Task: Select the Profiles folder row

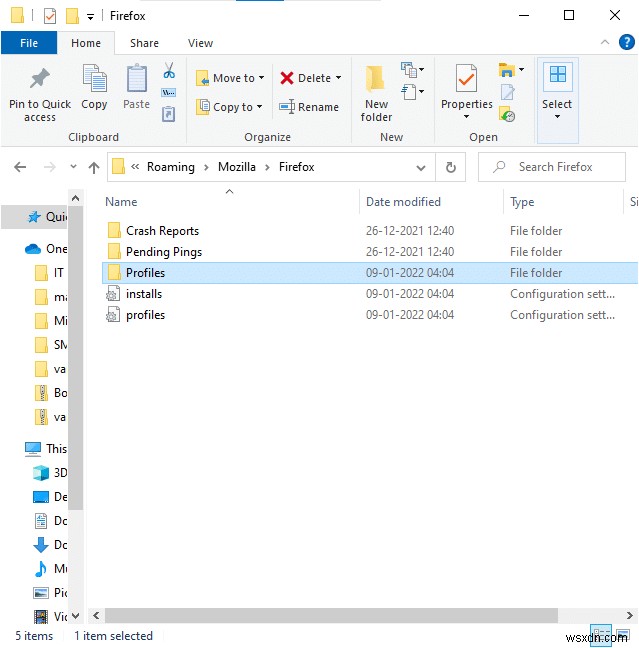Action: (370, 273)
